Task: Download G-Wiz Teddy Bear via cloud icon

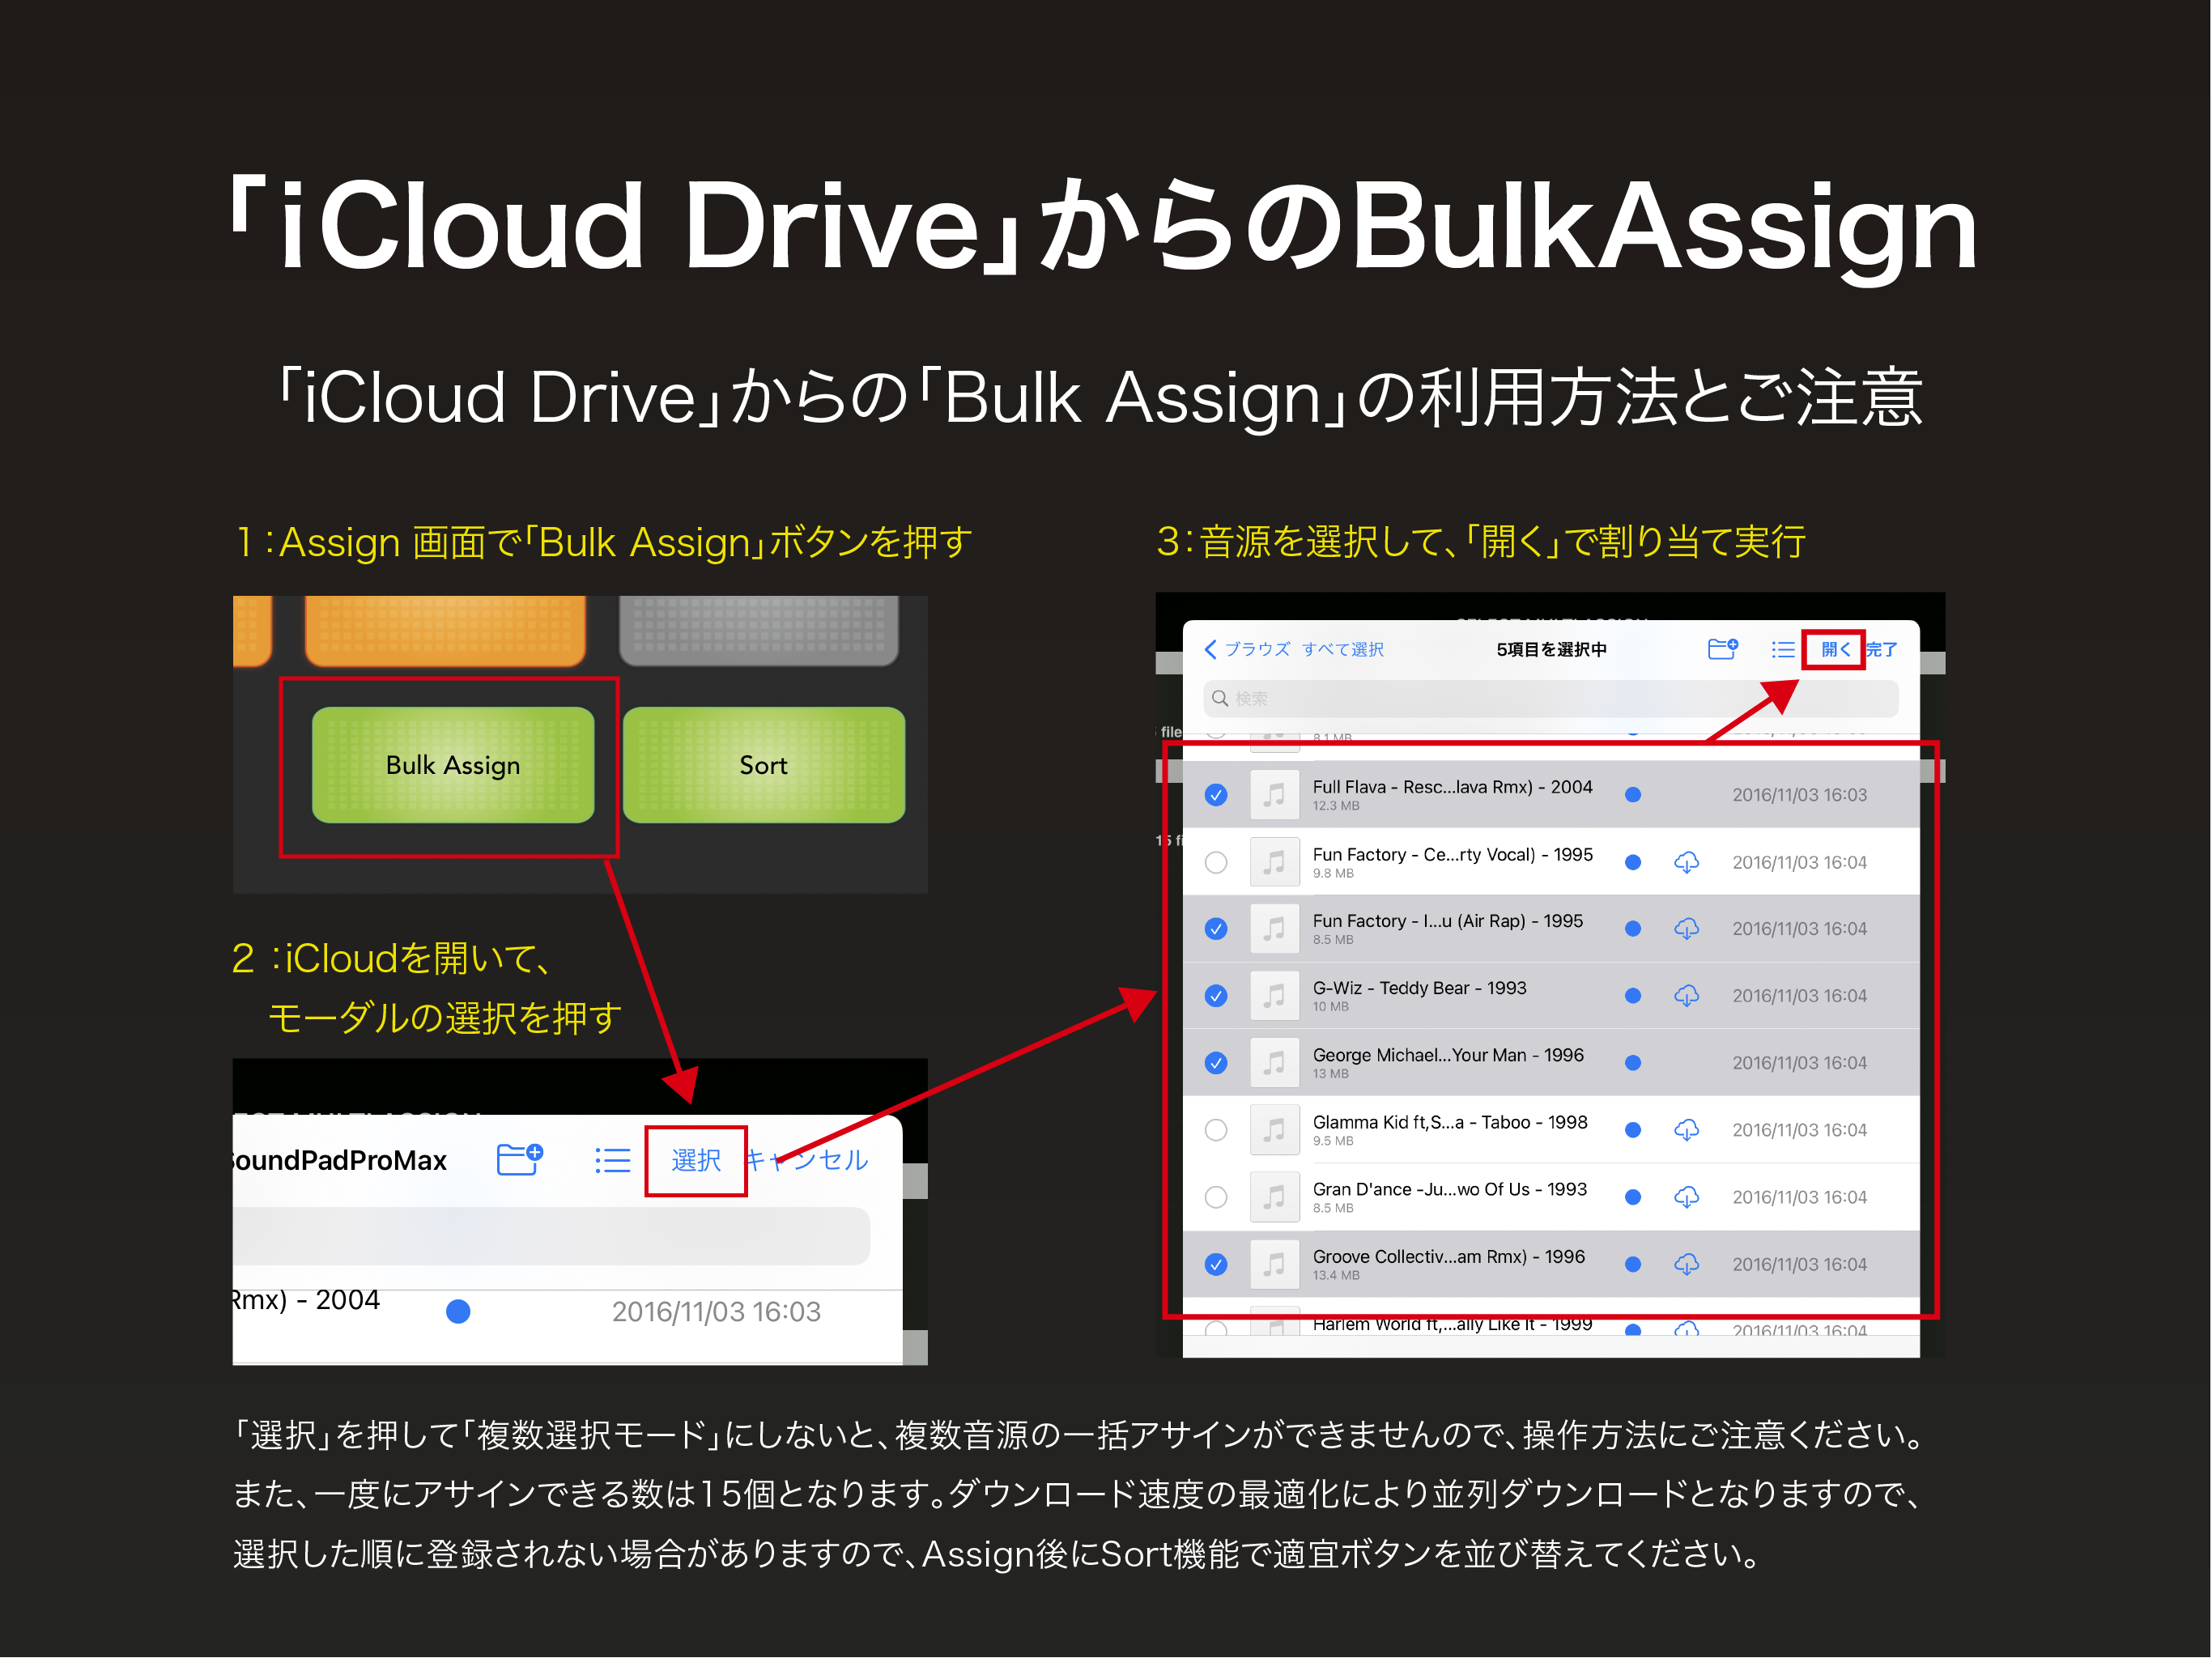Action: click(1686, 996)
